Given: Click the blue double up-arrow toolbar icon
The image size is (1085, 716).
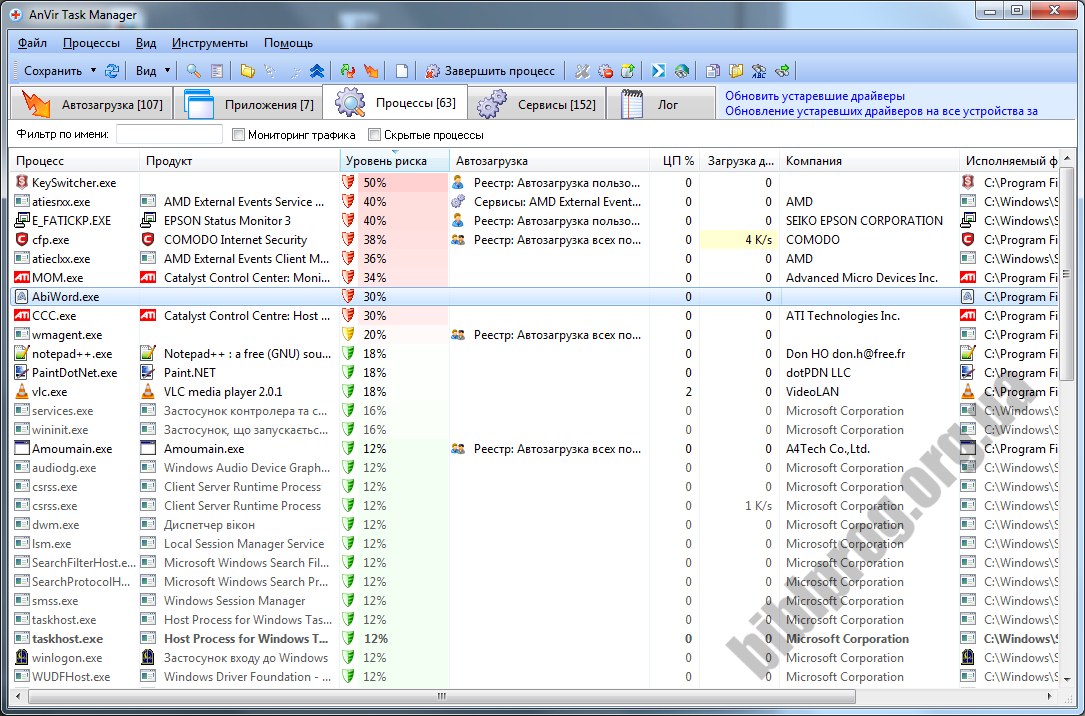Looking at the screenshot, I should tap(316, 71).
